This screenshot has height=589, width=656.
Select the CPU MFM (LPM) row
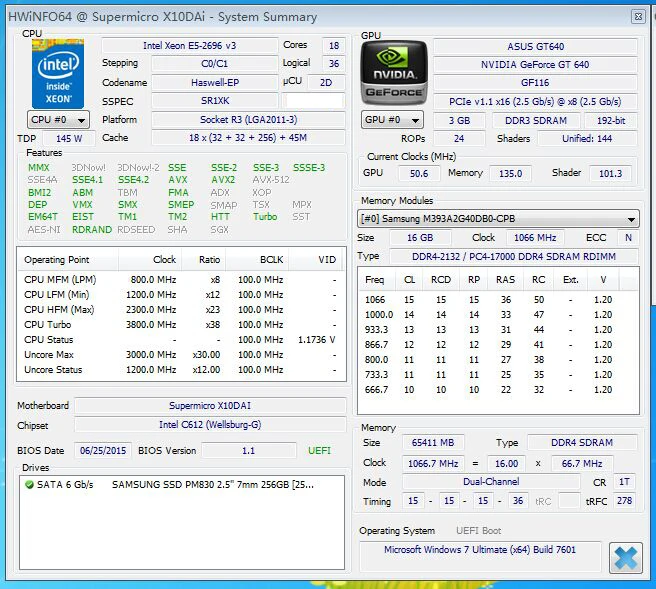pyautogui.click(x=181, y=279)
